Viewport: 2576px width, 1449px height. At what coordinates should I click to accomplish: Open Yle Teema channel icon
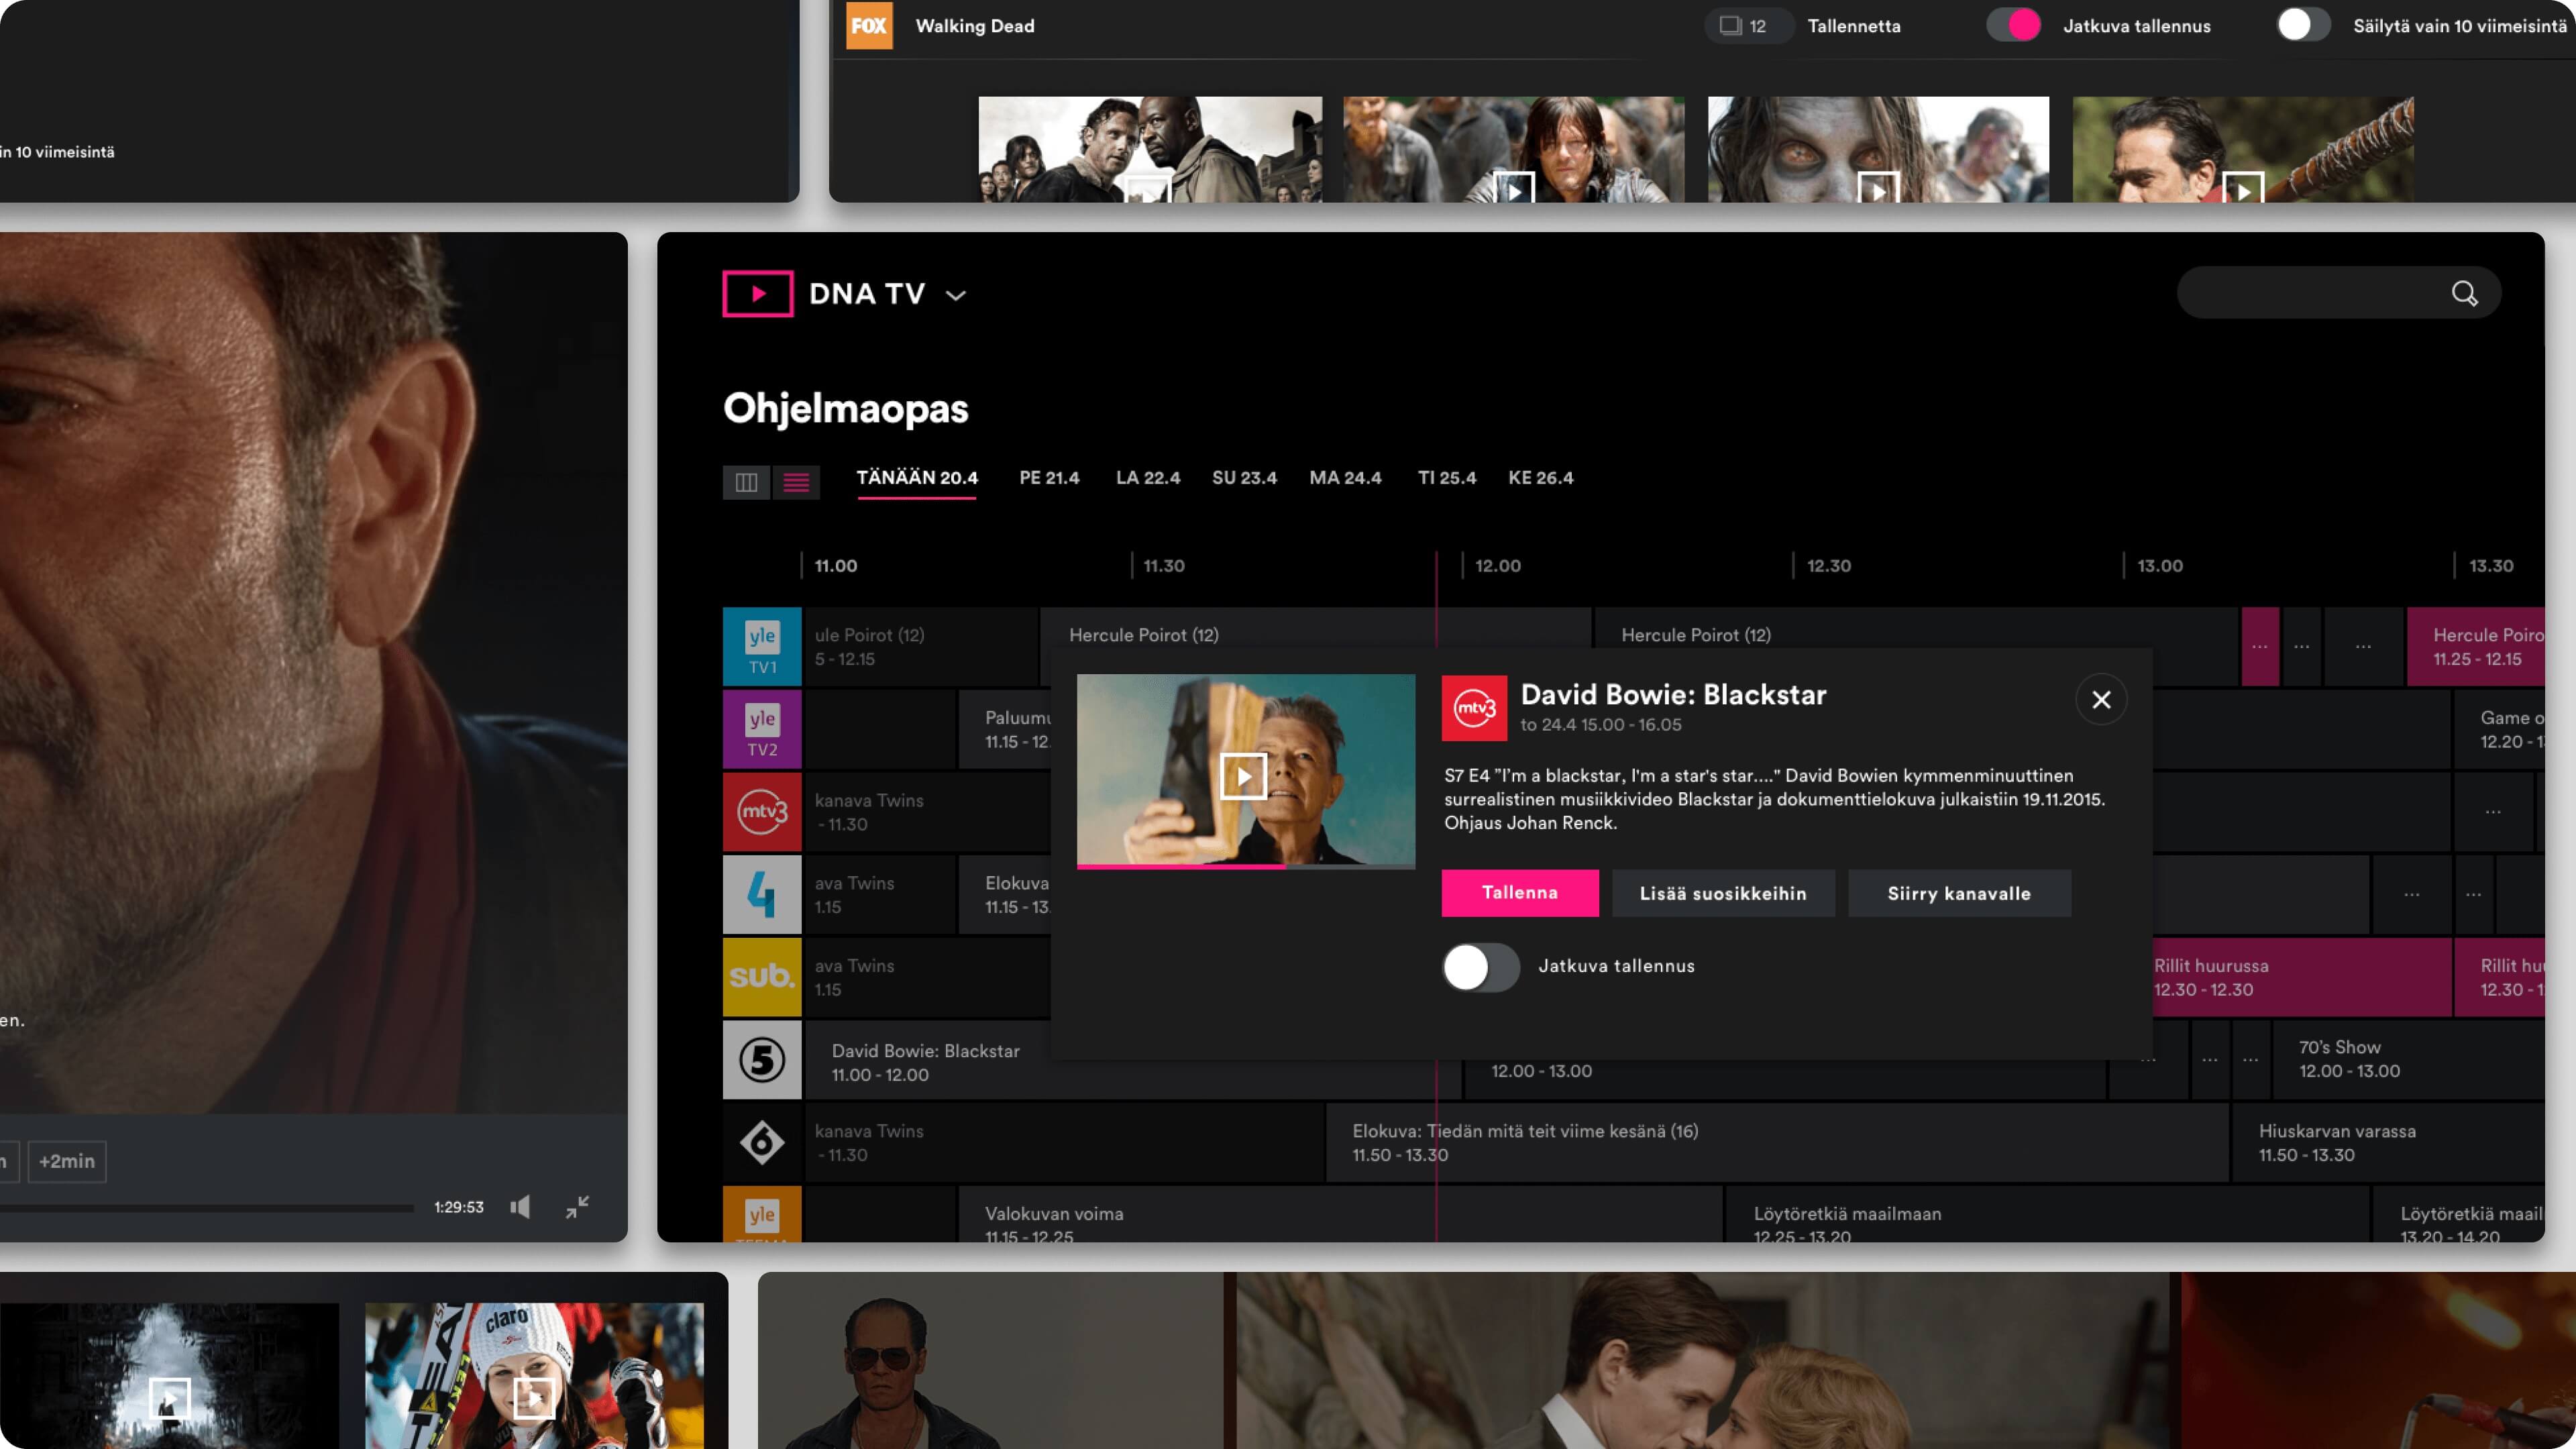(762, 1214)
